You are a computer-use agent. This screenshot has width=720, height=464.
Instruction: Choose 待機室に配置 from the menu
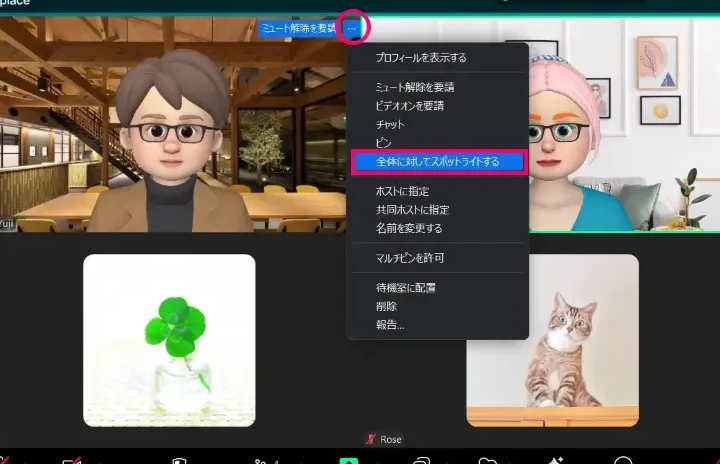click(x=405, y=288)
